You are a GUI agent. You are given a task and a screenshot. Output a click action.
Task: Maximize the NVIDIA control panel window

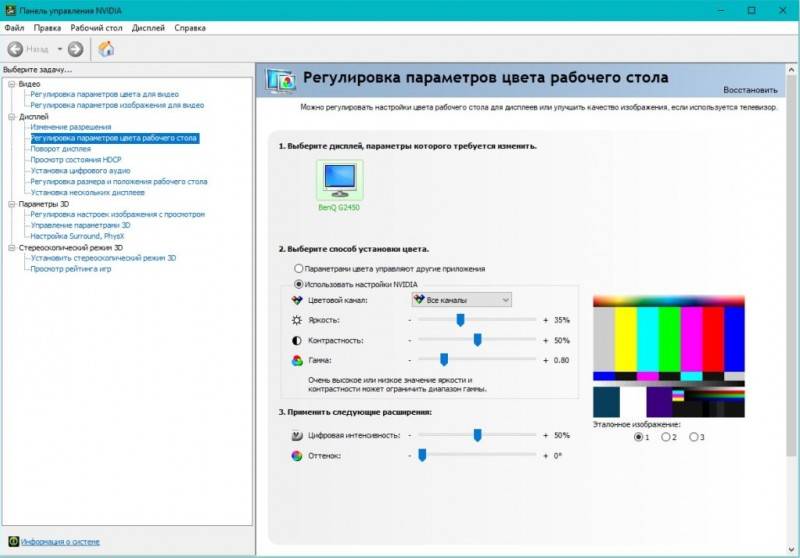(752, 10)
